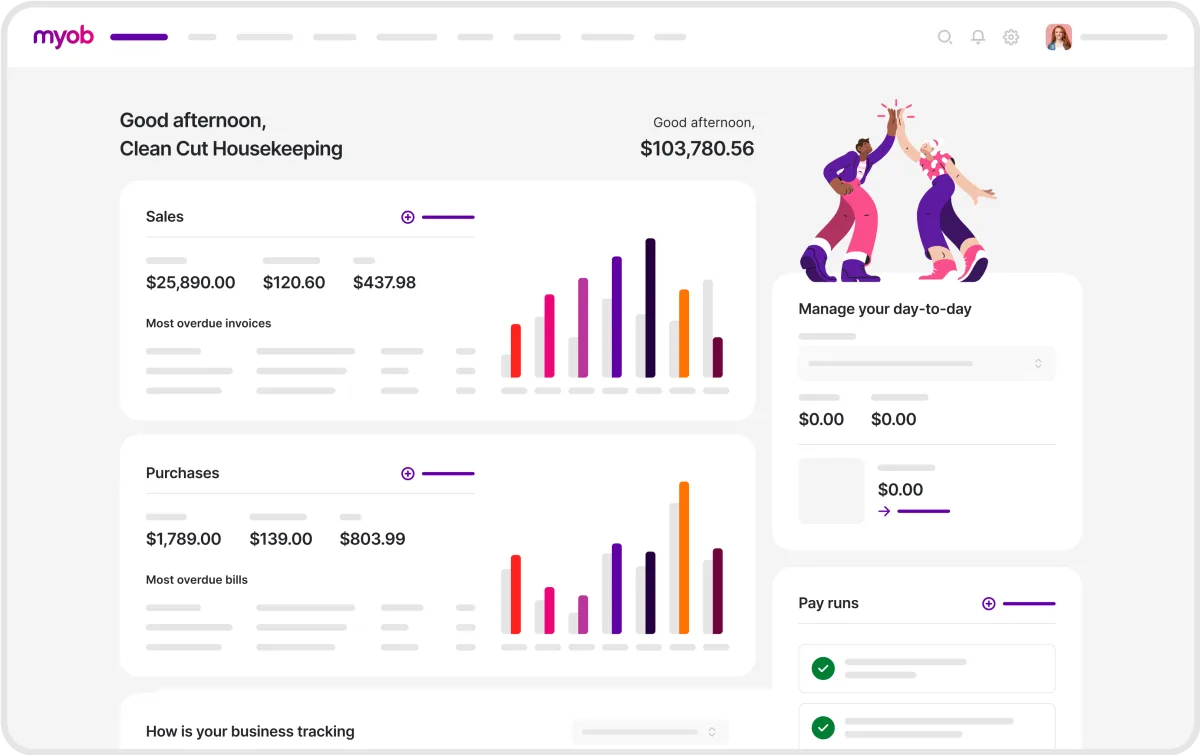Click second green checkmark in Pay runs

(822, 727)
